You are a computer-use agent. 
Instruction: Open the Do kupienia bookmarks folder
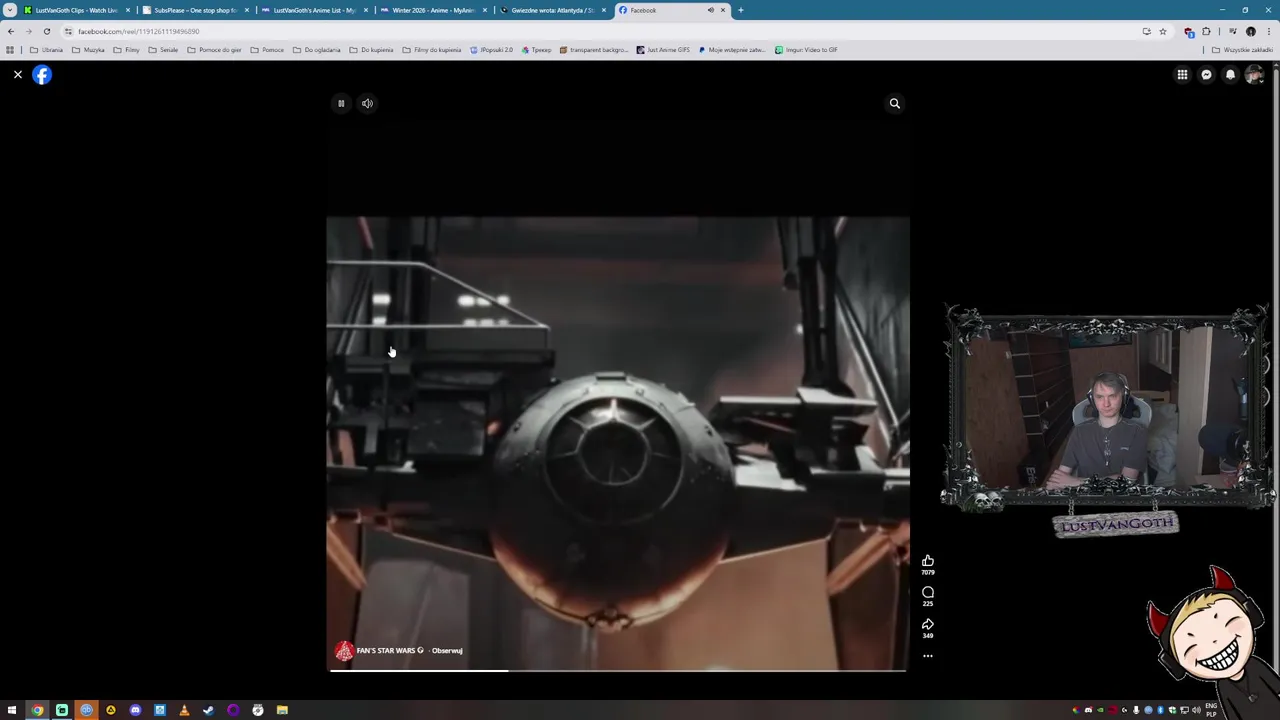point(371,50)
